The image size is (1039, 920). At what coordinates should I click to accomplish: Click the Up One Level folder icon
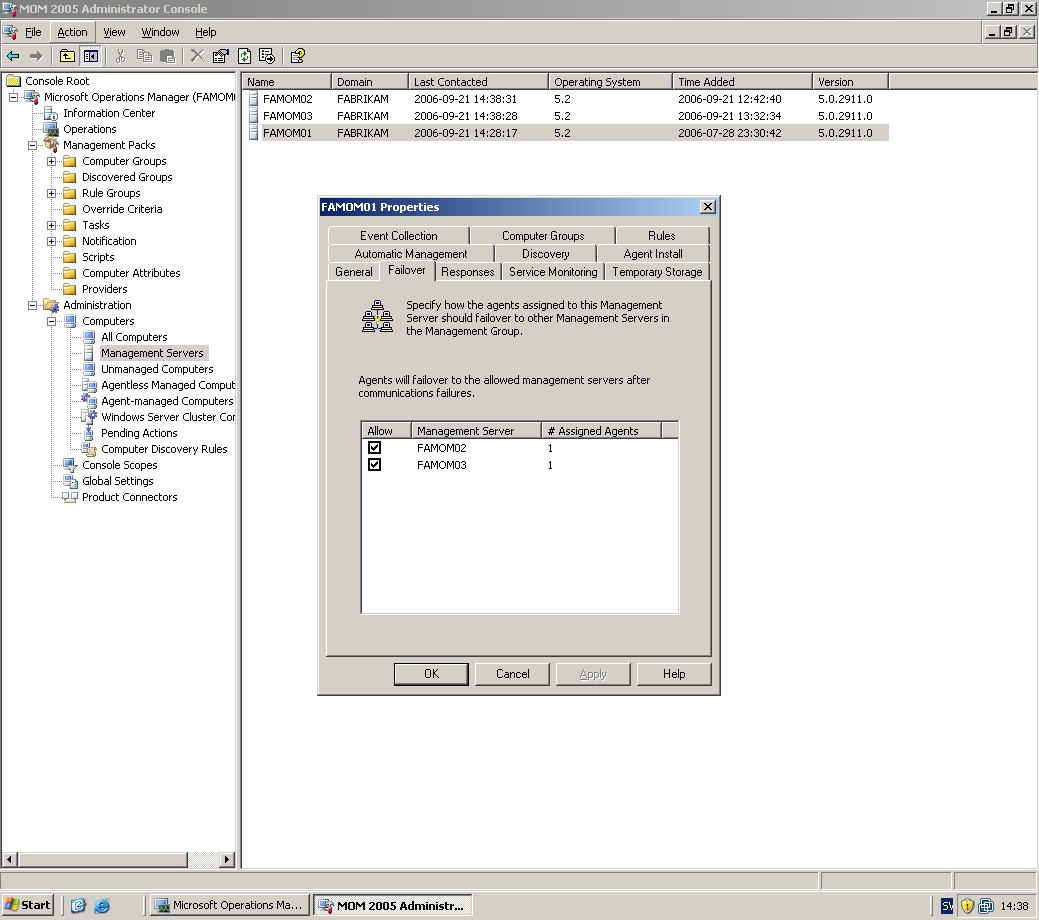[67, 56]
